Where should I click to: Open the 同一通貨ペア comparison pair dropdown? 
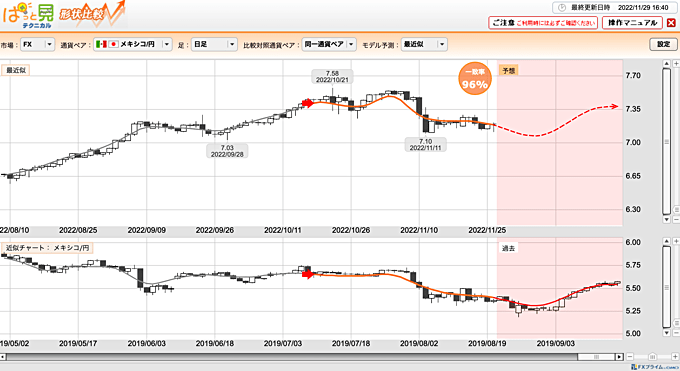pyautogui.click(x=329, y=44)
